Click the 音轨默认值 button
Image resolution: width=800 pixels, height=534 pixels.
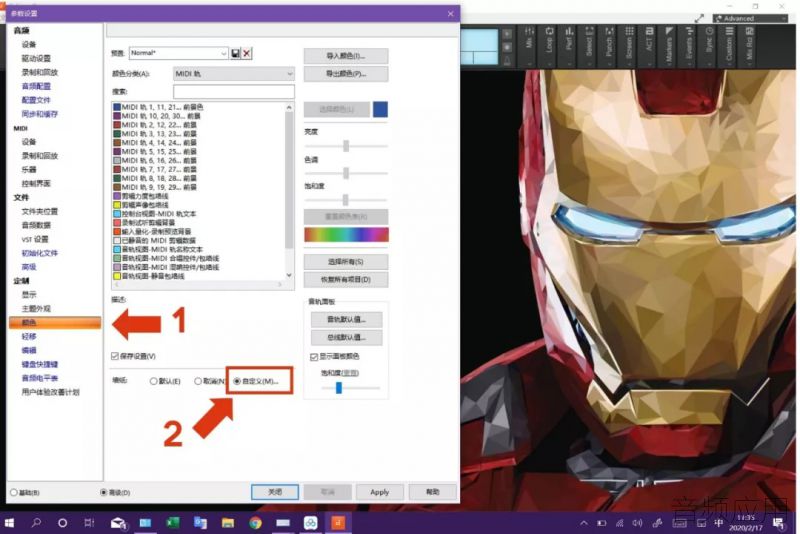(346, 320)
